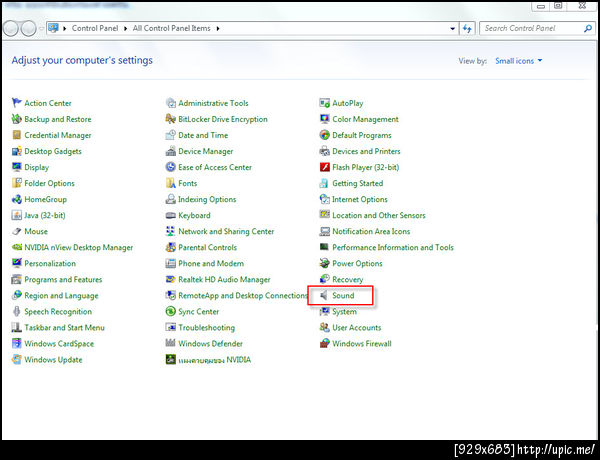Image resolution: width=600 pixels, height=460 pixels.
Task: Open the Sync Center icon
Action: [170, 311]
